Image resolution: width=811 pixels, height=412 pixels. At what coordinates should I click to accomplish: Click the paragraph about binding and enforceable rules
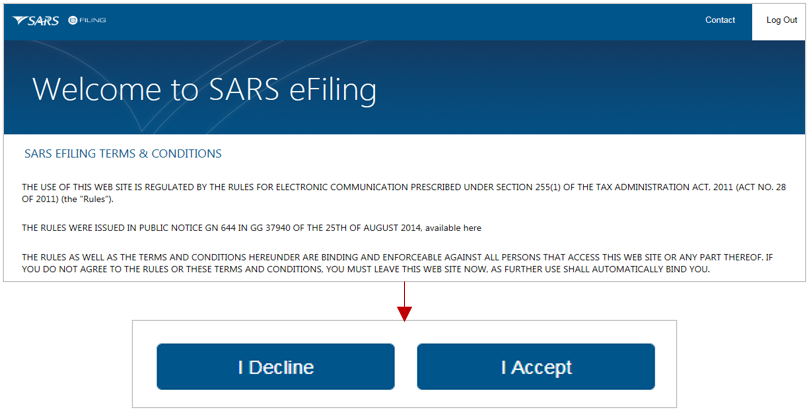point(397,263)
